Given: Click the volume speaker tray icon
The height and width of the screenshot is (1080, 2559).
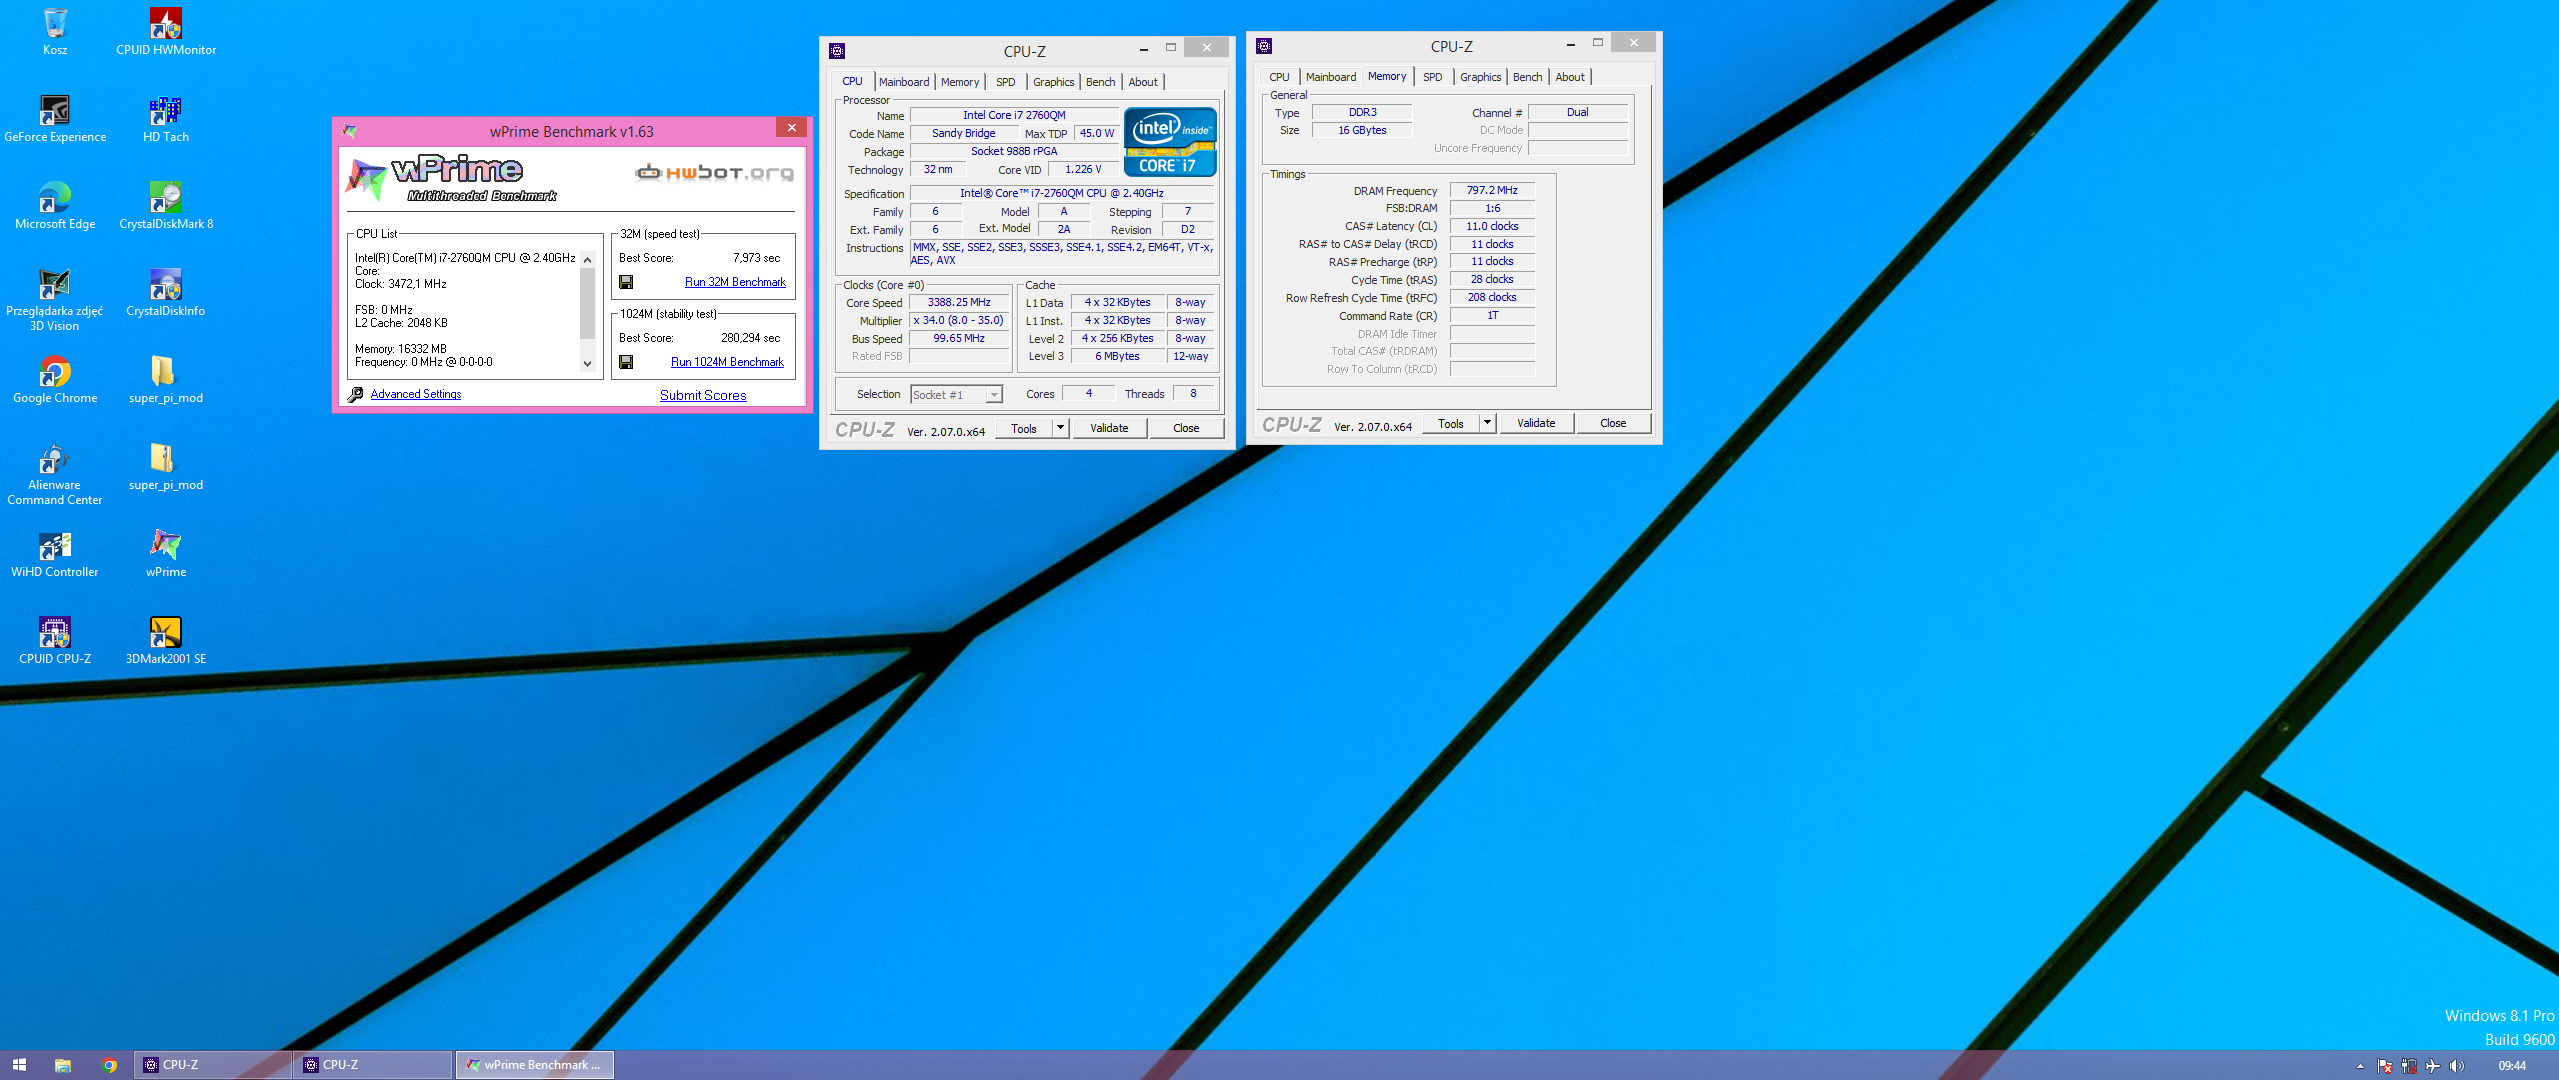Looking at the screenshot, I should (2456, 1066).
